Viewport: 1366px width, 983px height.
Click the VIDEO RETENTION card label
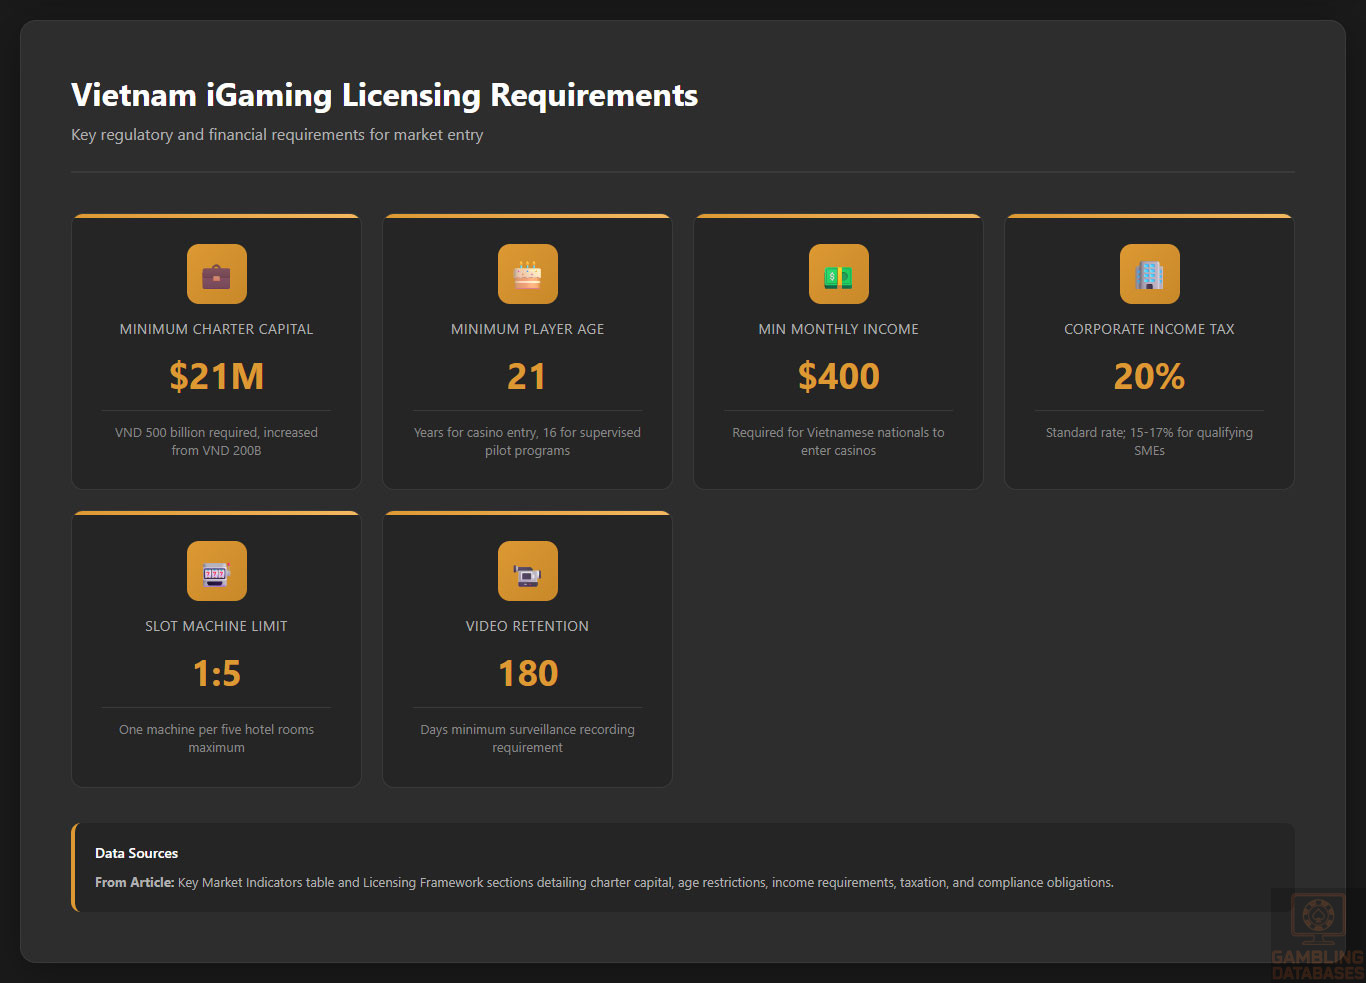(527, 626)
